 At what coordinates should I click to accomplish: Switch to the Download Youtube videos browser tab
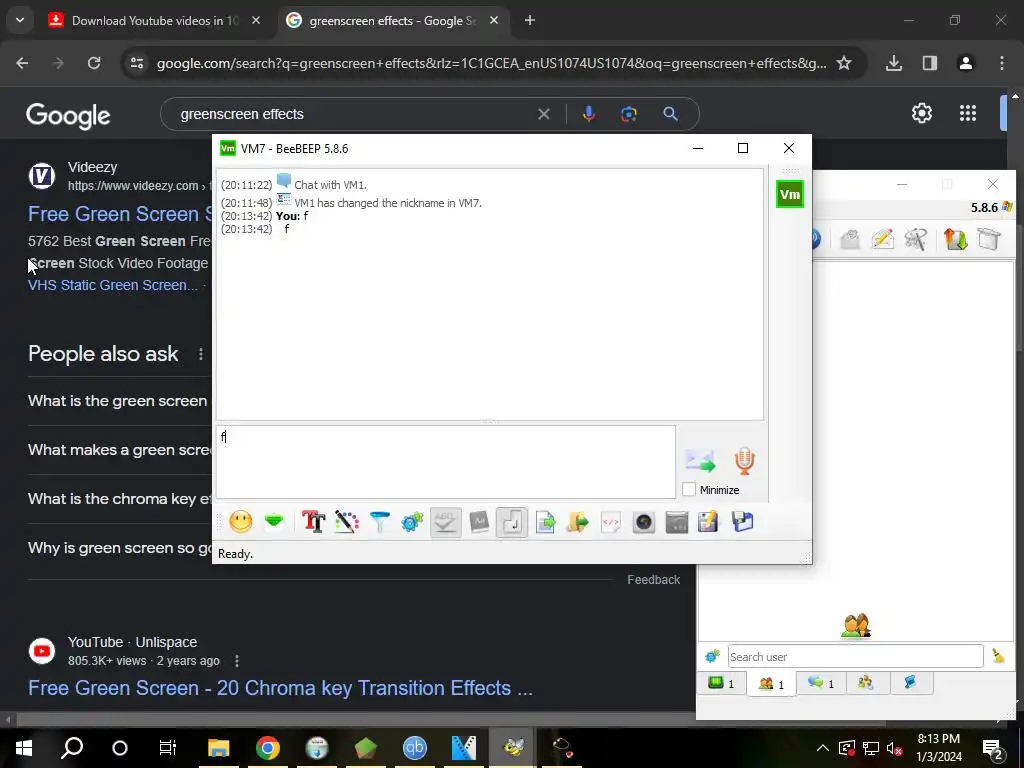(153, 21)
